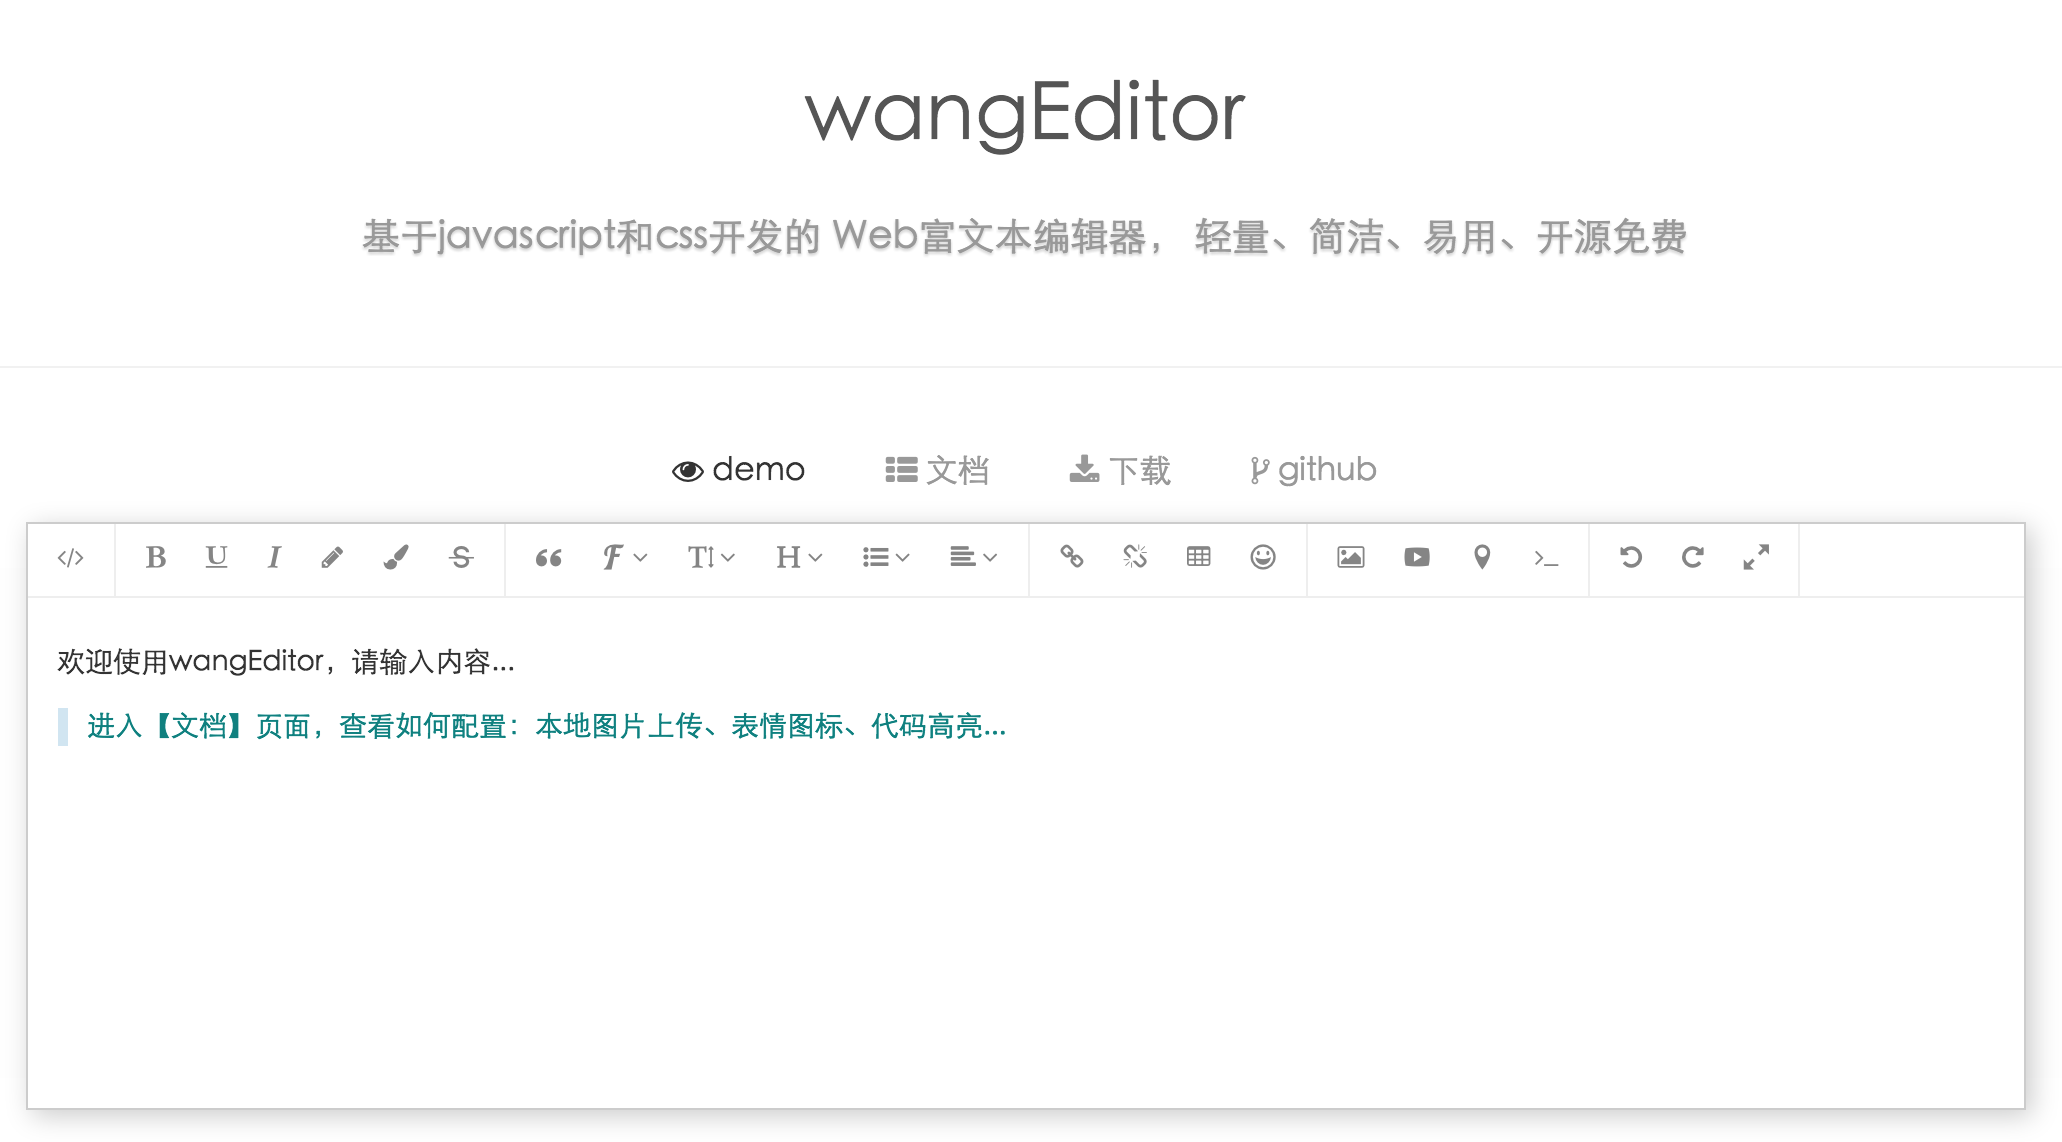Insert a code block
This screenshot has height=1142, width=2062.
[x=1546, y=558]
